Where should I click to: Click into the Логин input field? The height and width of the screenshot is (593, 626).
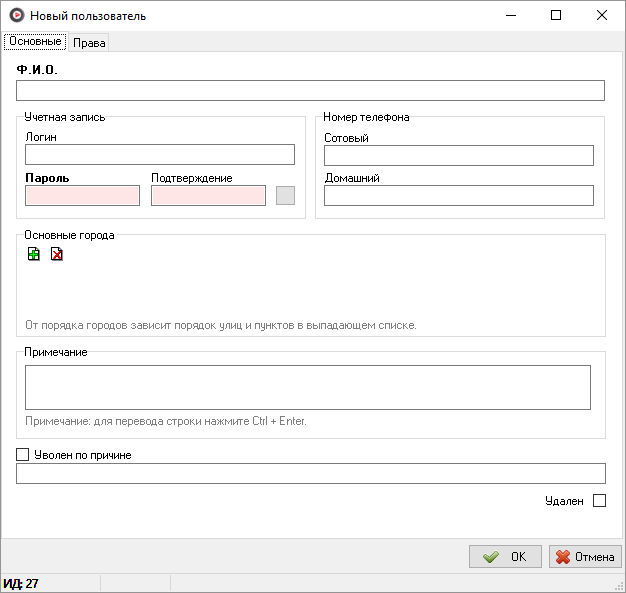[x=160, y=154]
